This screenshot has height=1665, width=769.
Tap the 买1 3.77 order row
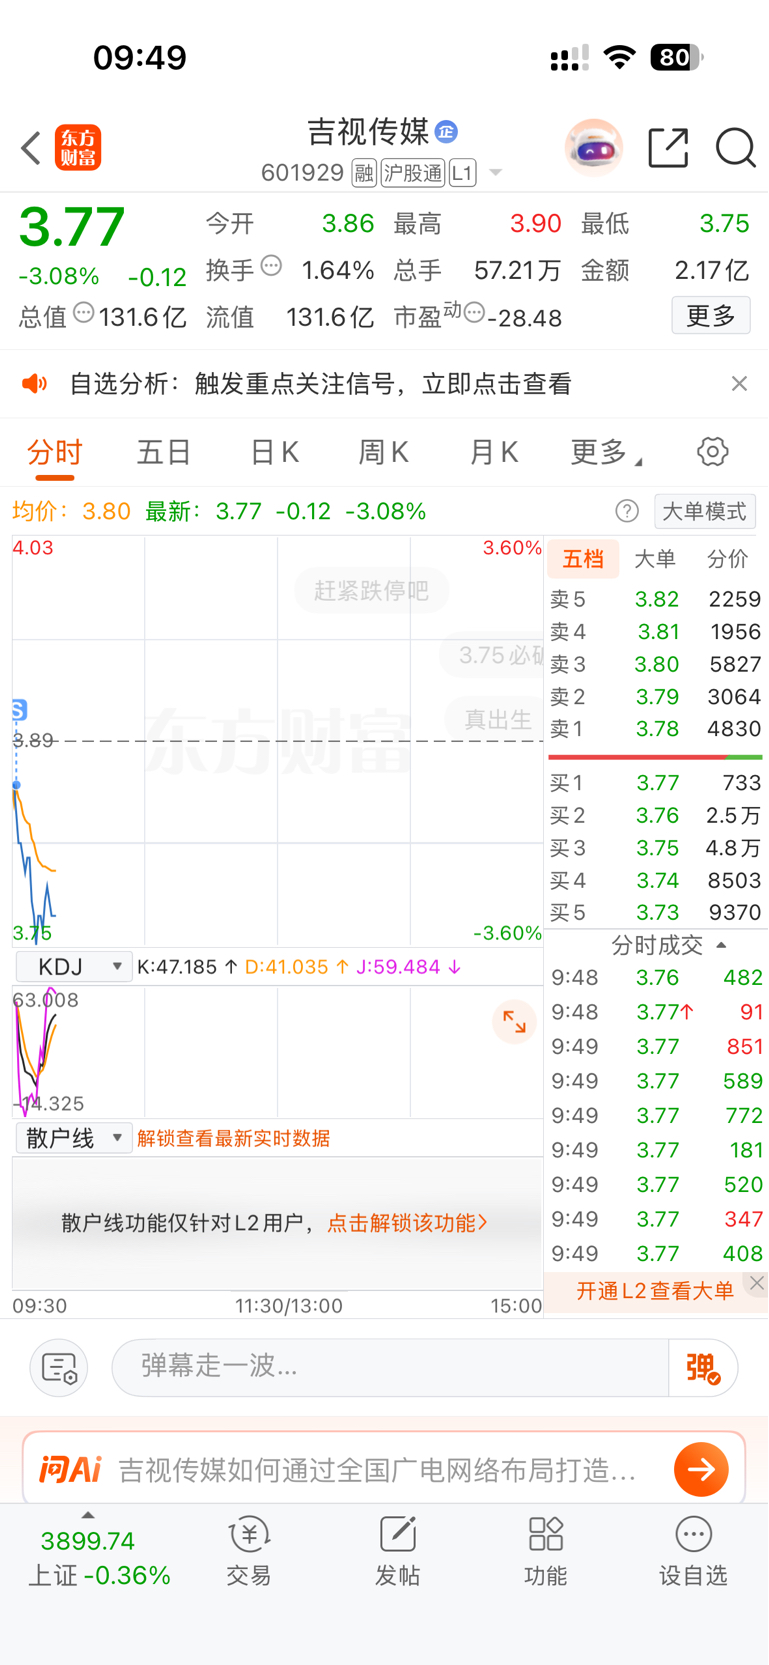656,783
